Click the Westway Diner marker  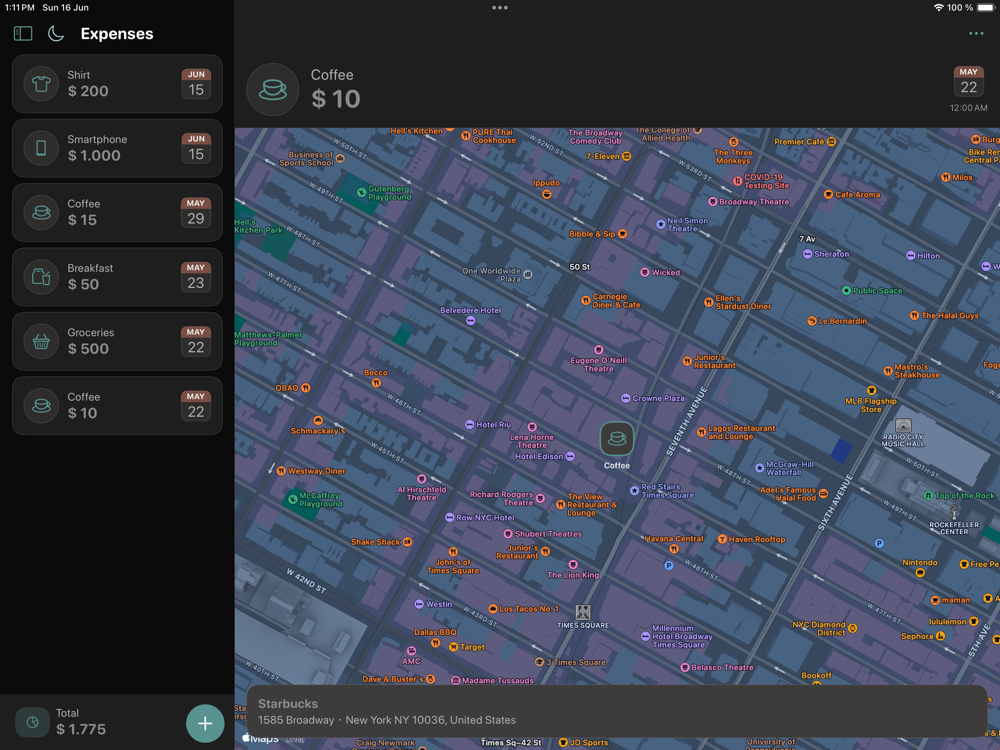(281, 471)
